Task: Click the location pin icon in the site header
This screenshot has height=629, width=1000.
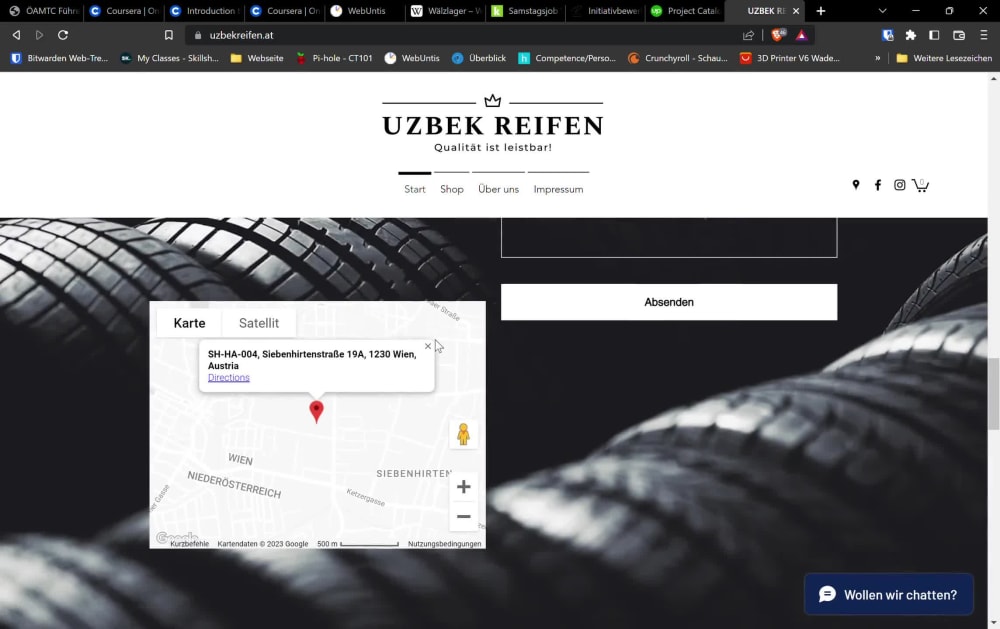Action: (856, 185)
